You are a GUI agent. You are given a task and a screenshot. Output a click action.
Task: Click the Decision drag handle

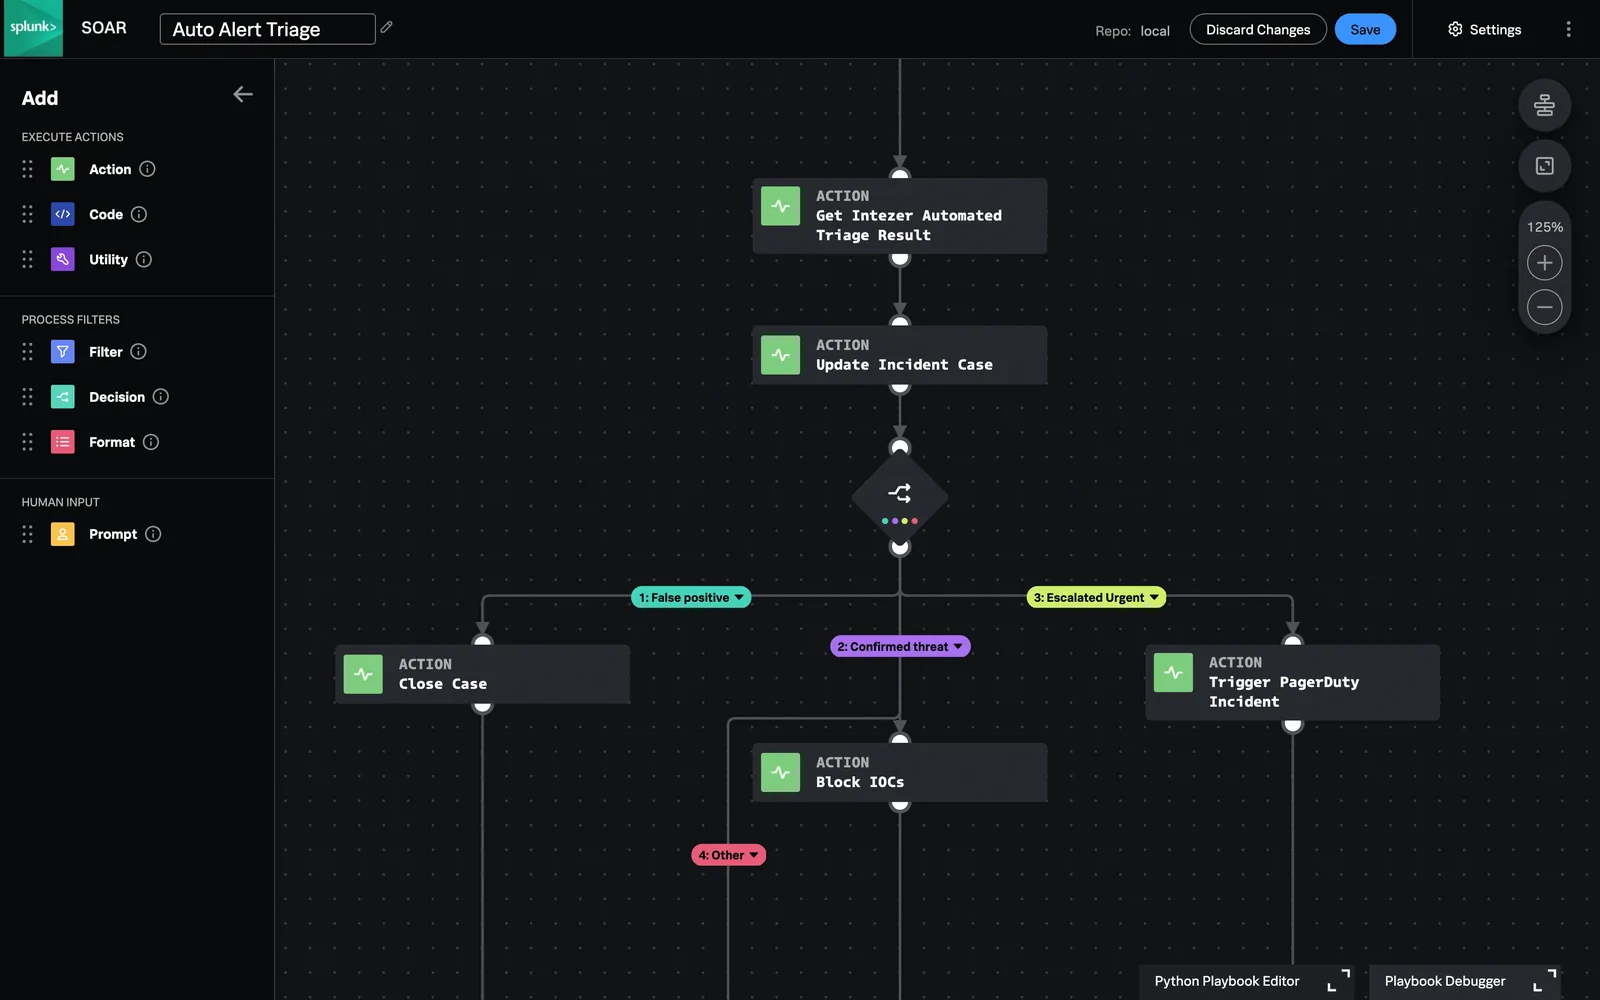(27, 397)
